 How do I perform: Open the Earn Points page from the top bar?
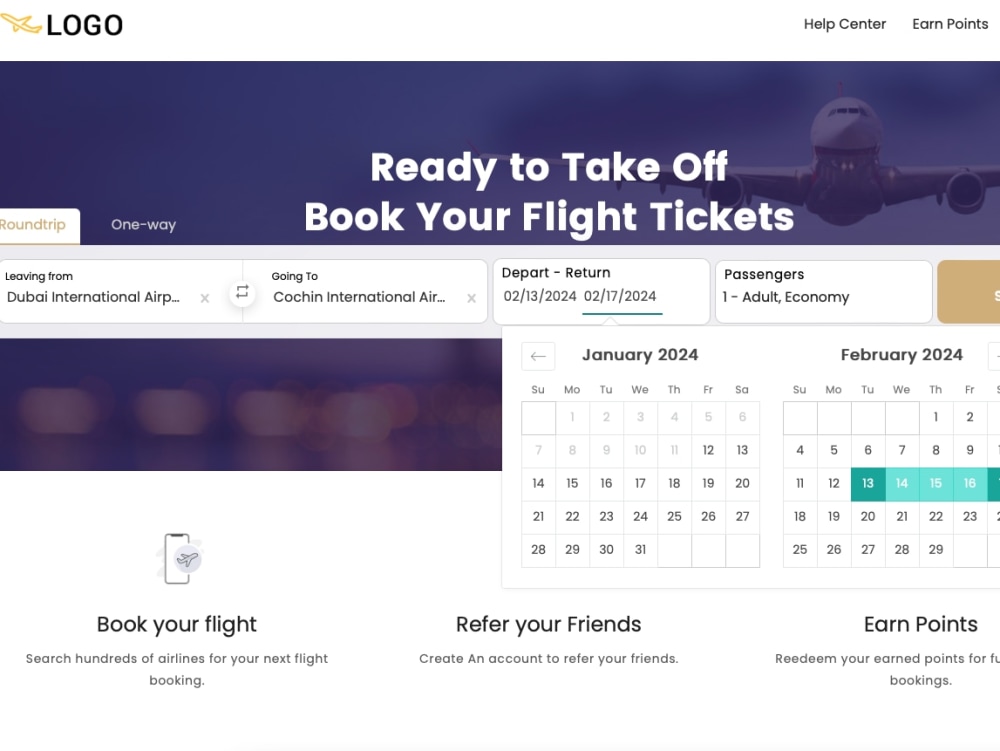[949, 24]
